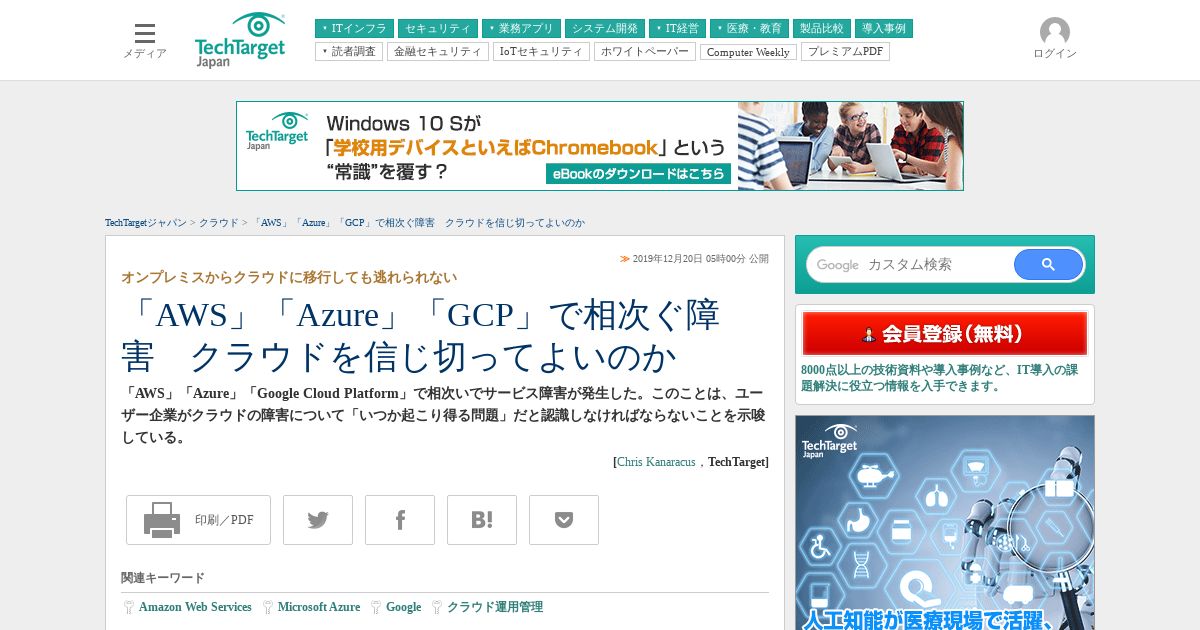Click key icon beside Google keyword
Screen dimensions: 1200x630
376,607
